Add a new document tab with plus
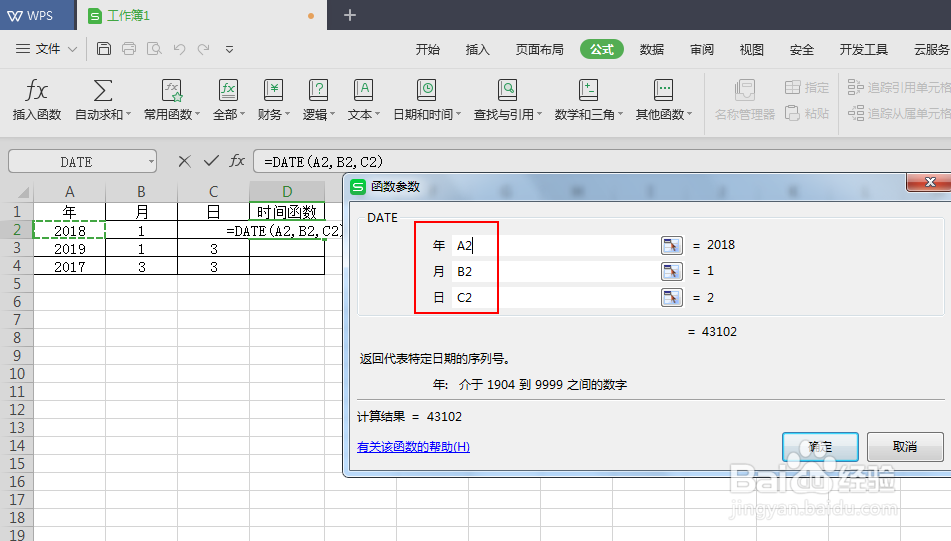This screenshot has height=541, width=951. (350, 15)
